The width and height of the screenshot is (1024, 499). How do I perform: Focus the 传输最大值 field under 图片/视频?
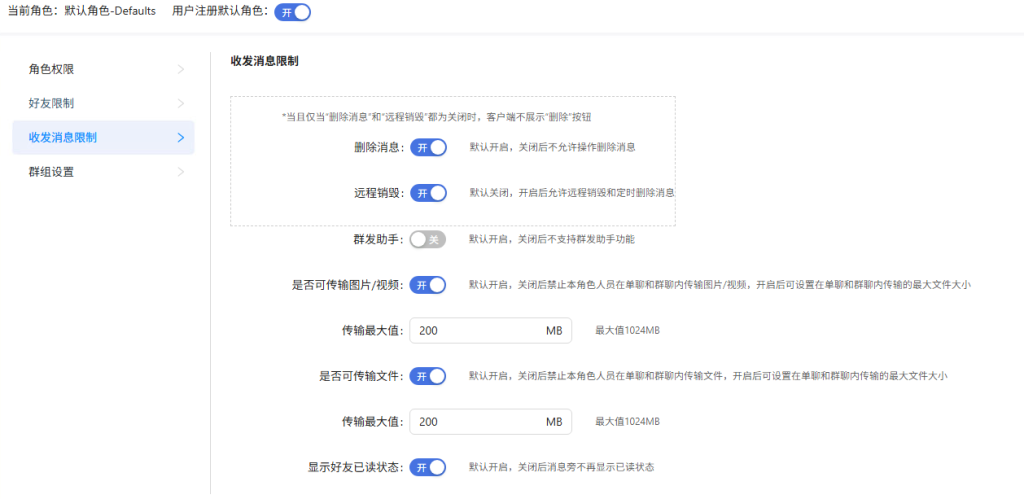(490, 330)
